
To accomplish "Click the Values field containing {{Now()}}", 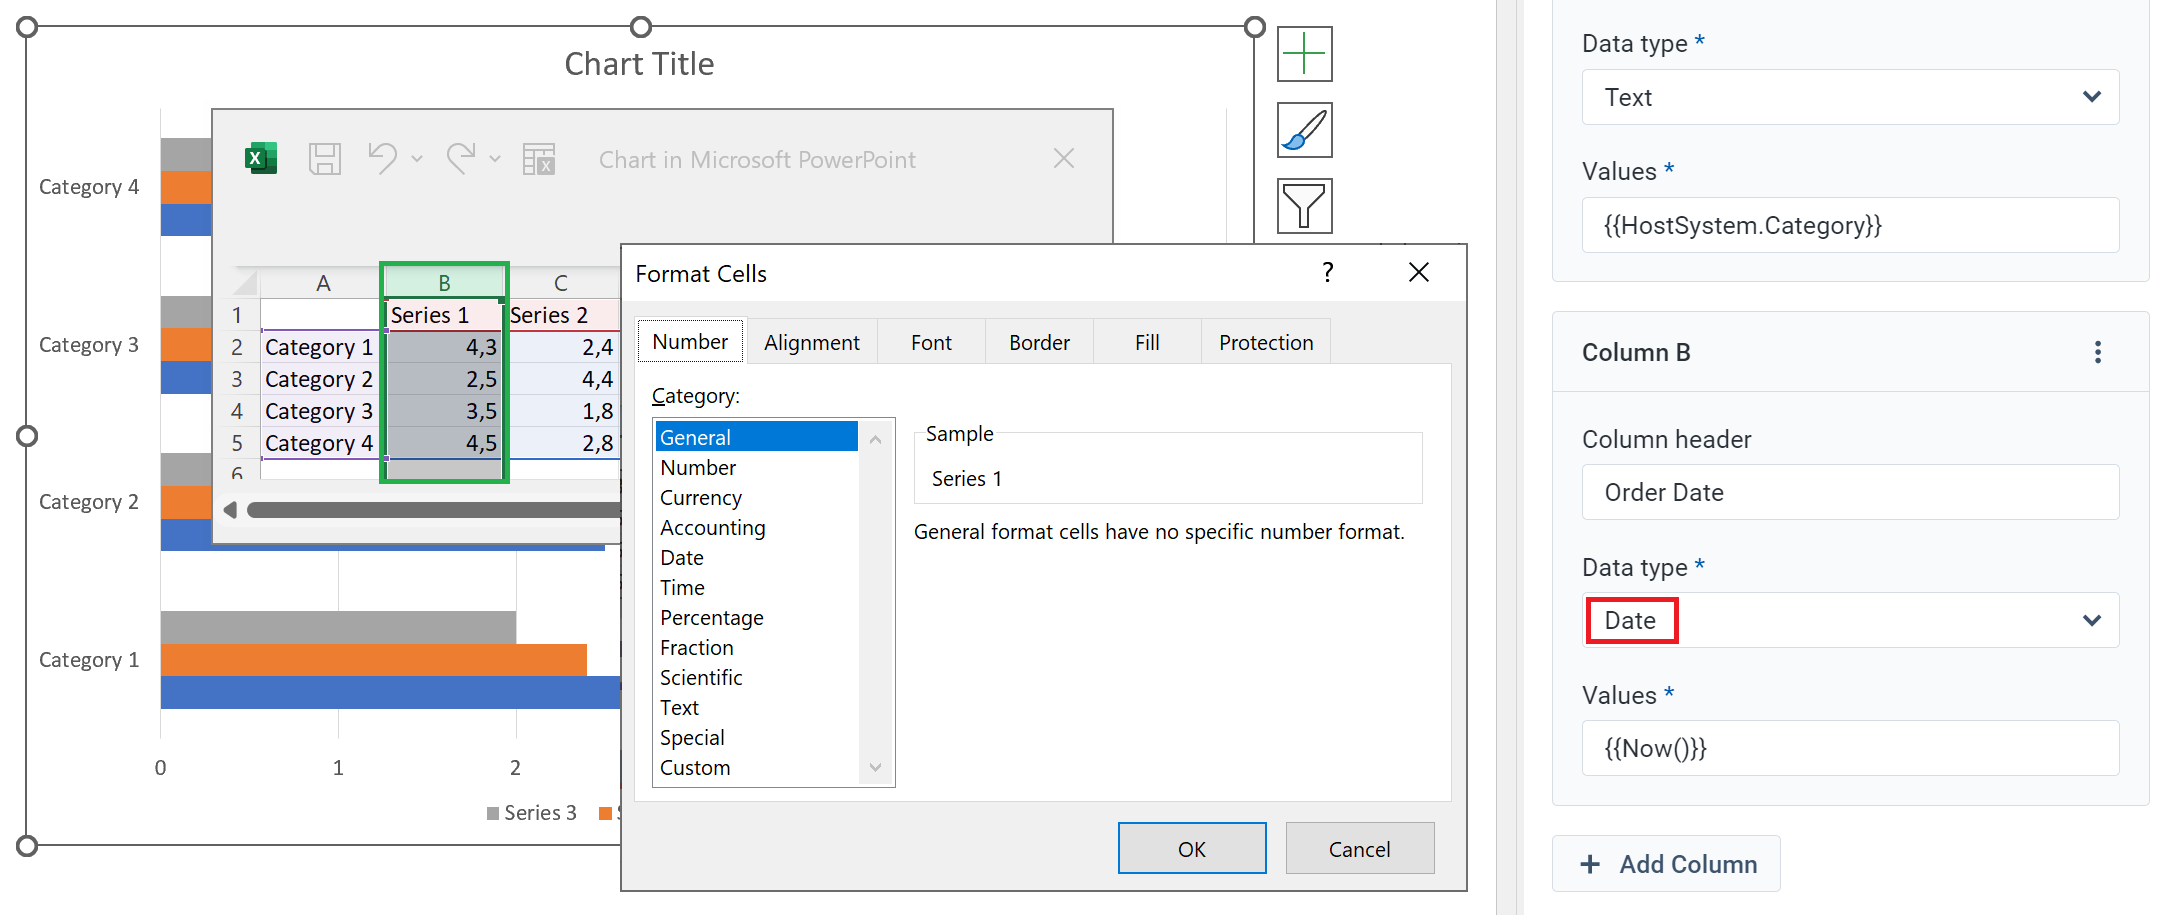I will click(1850, 748).
